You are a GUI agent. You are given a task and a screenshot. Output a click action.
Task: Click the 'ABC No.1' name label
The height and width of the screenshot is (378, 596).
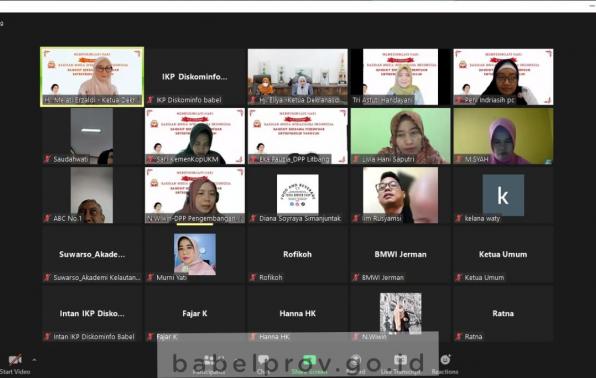click(67, 218)
